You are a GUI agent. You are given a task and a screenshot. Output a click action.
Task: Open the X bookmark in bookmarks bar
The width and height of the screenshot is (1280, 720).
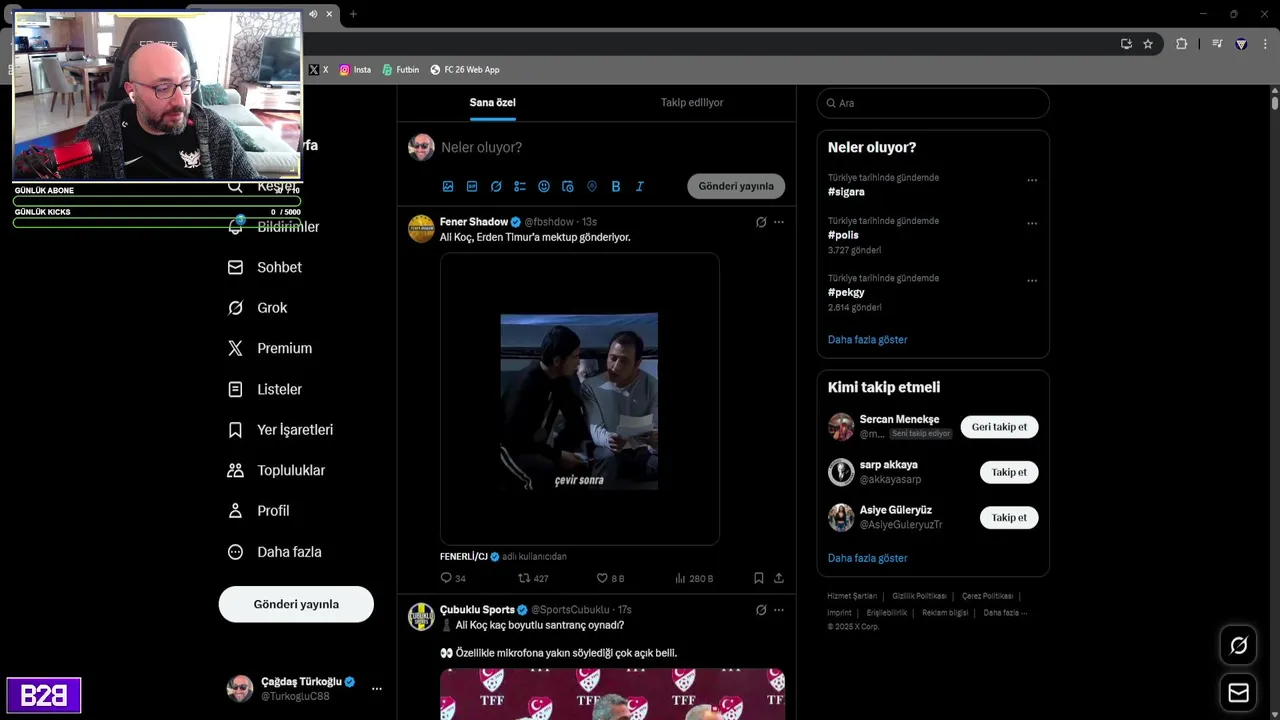click(x=319, y=70)
